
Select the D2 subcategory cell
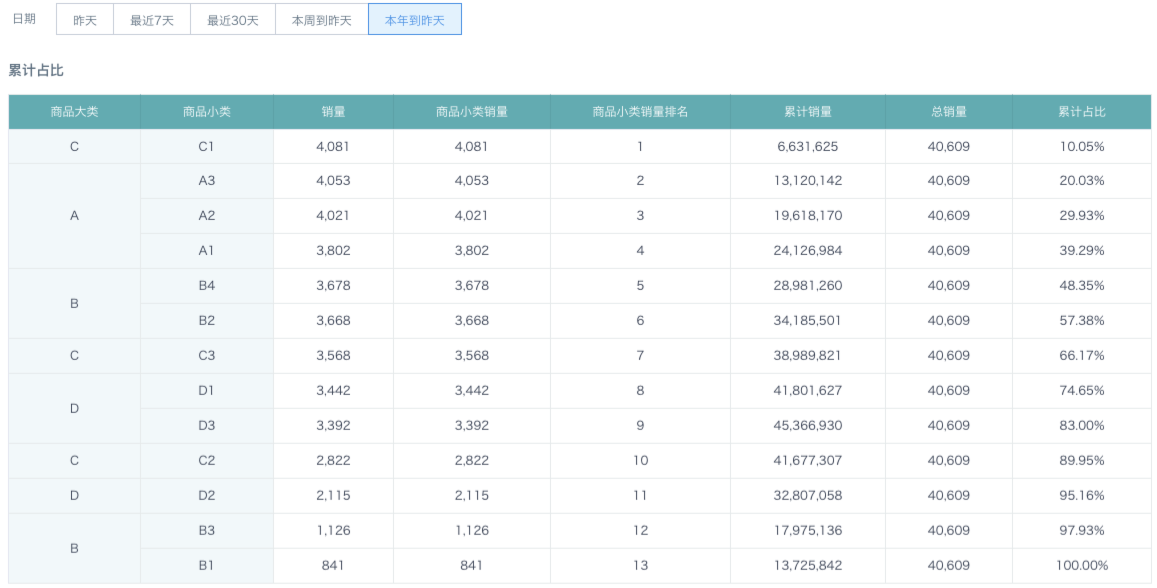(207, 496)
